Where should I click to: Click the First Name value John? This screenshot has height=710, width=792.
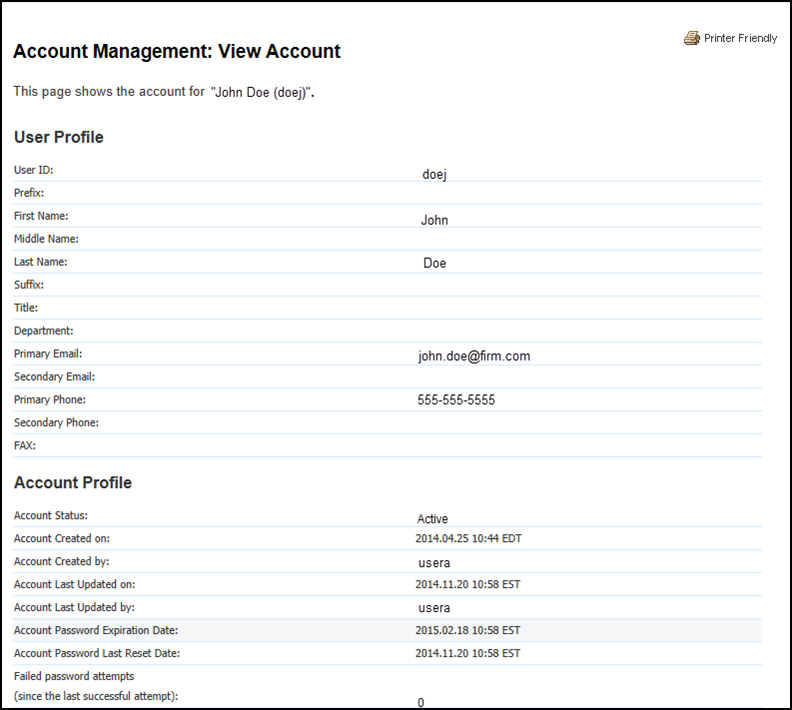(x=435, y=220)
